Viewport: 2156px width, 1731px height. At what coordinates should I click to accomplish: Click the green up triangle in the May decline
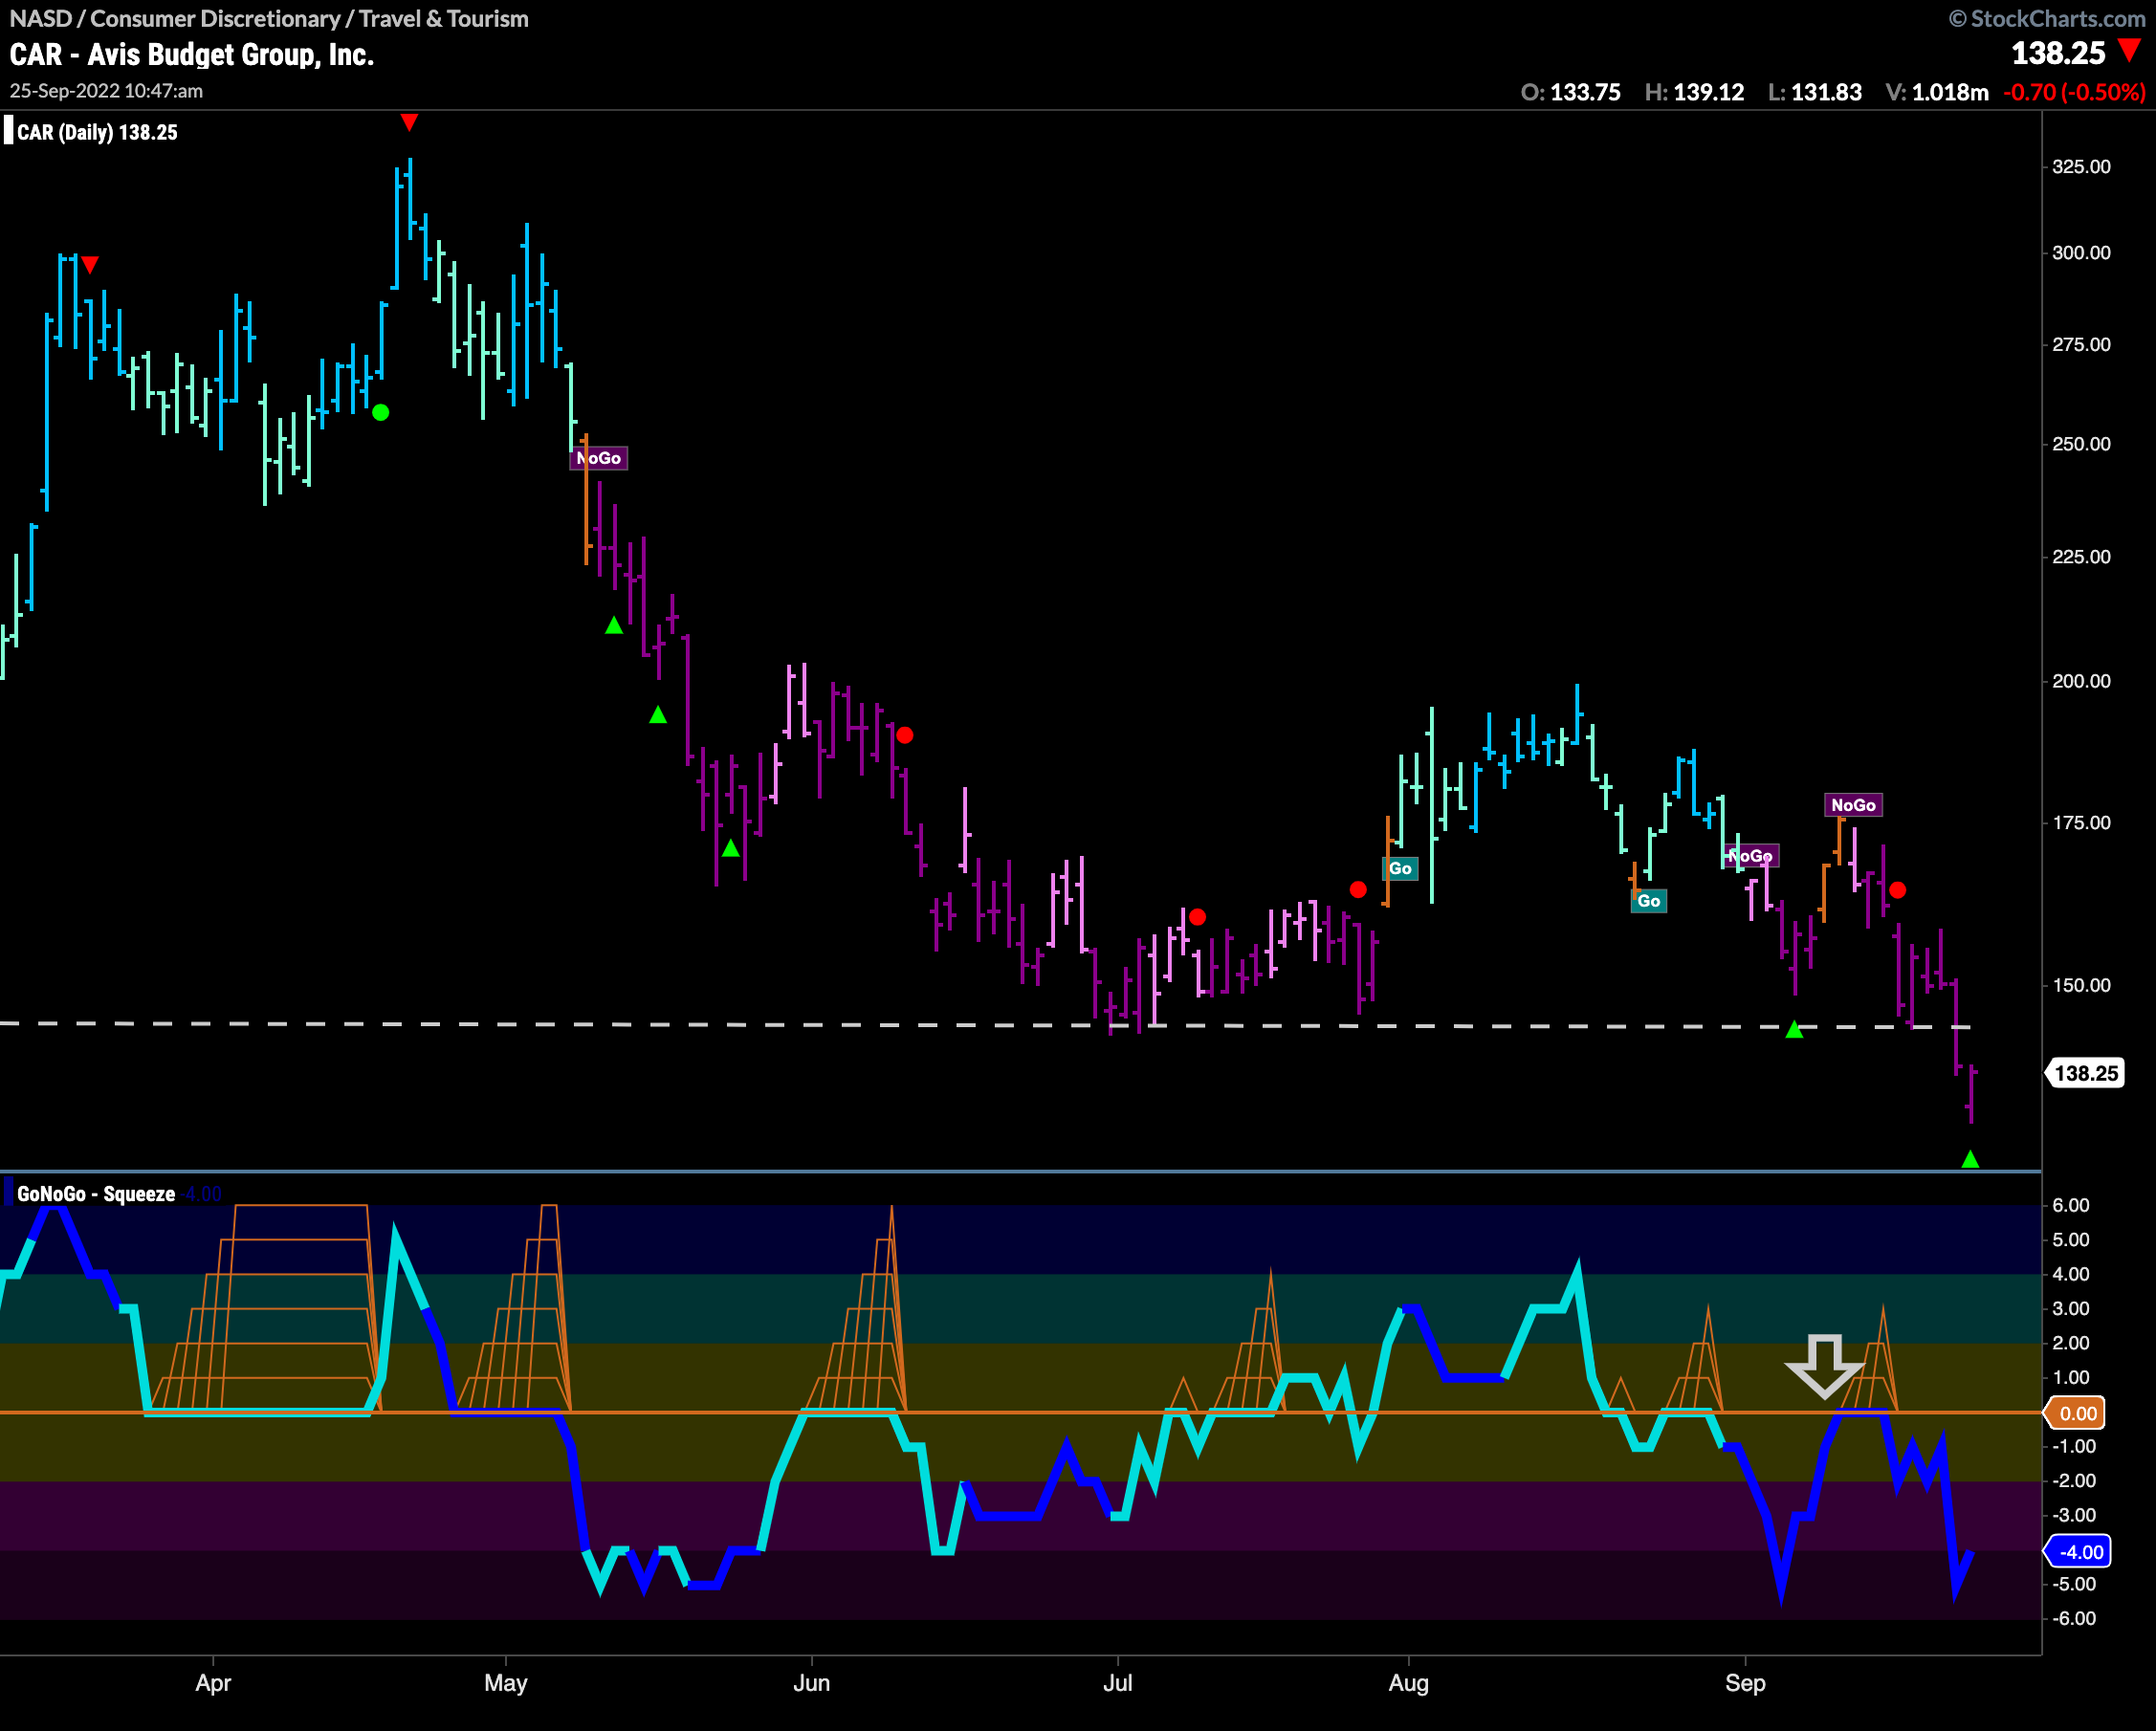(658, 715)
